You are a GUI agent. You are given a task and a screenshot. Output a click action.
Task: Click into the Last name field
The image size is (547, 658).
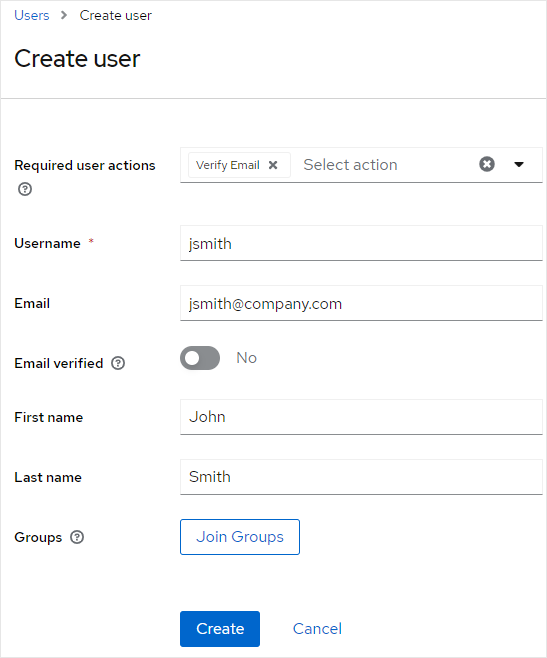(361, 477)
